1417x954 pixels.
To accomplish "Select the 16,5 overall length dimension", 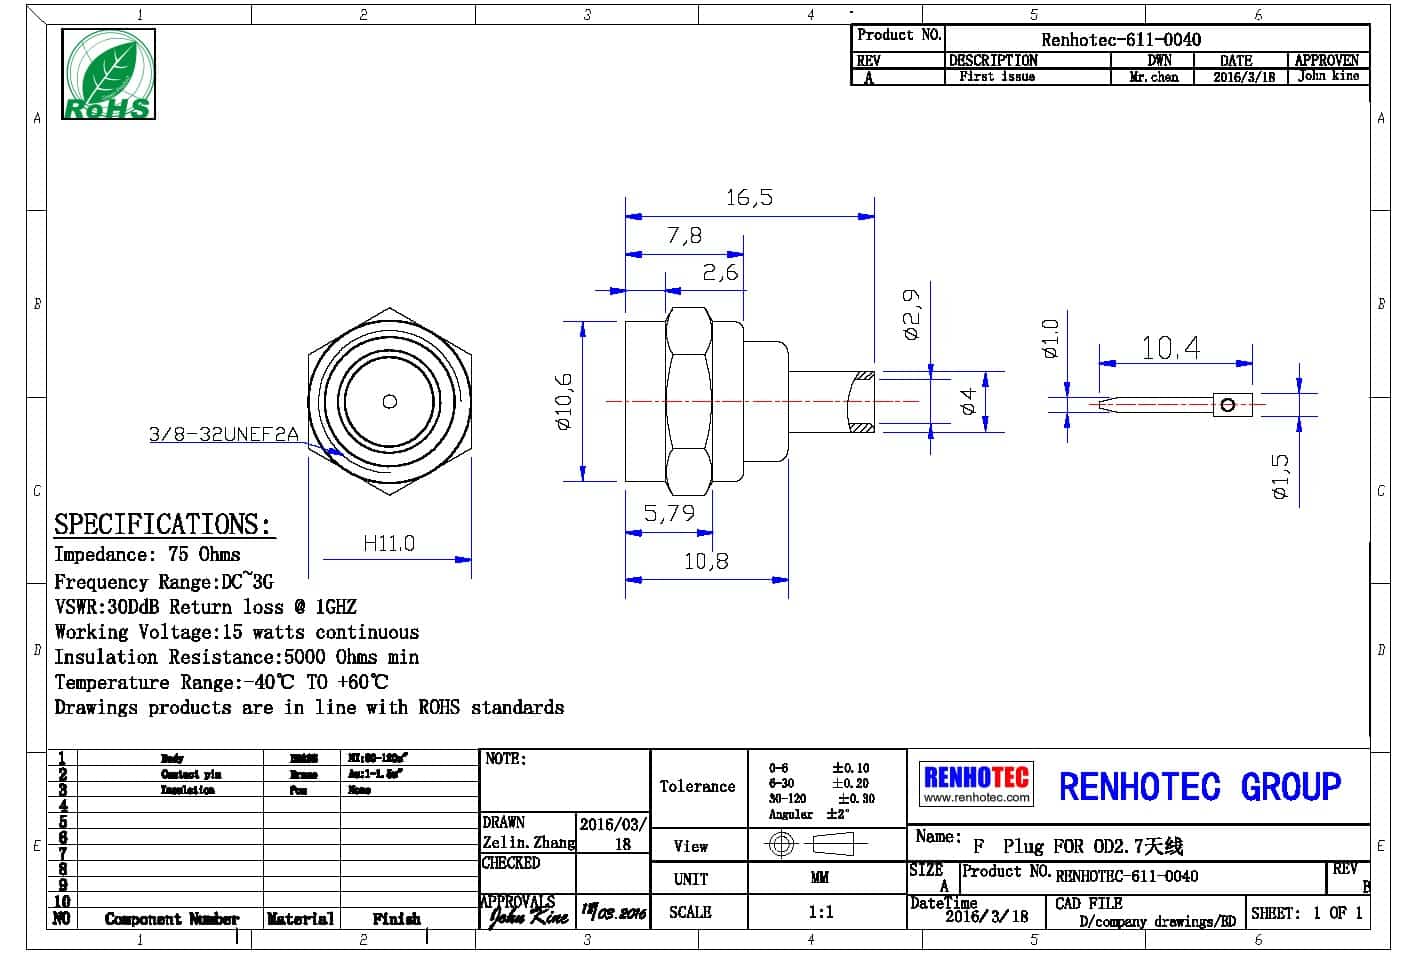I will [749, 198].
